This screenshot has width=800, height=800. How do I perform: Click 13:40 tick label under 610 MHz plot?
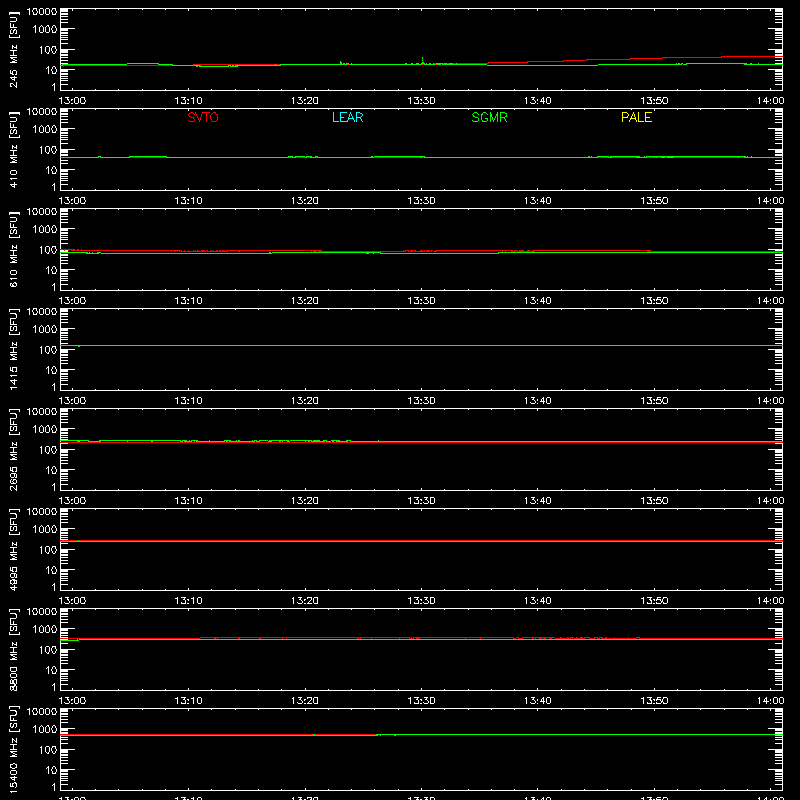point(538,301)
